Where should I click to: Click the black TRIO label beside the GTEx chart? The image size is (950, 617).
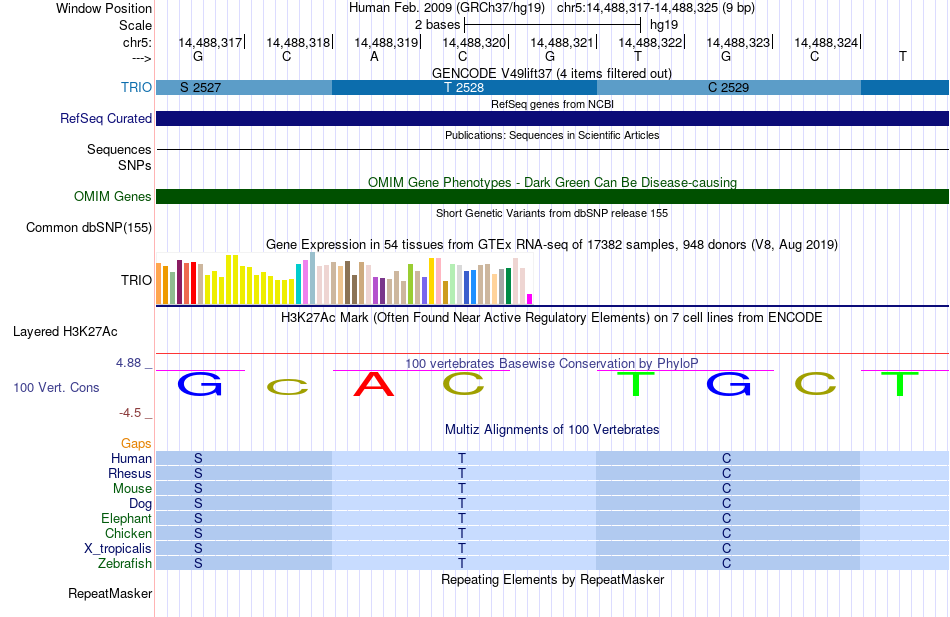(x=136, y=280)
